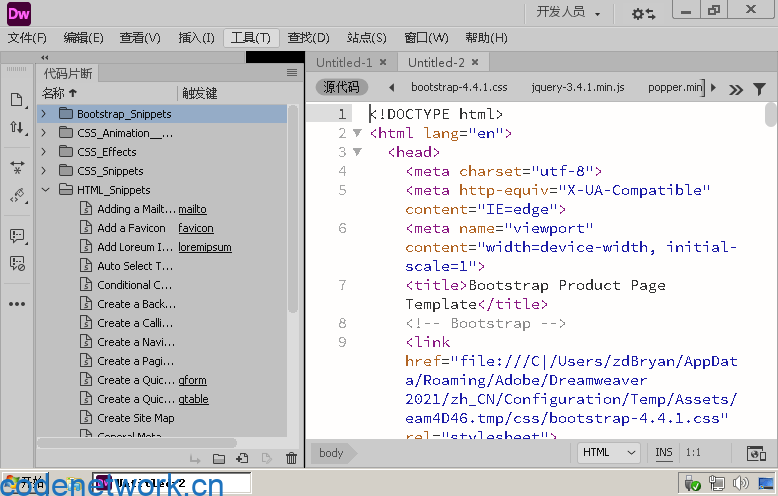
Task: Click the edit snippet icon at panel bottom
Action: pyautogui.click(x=266, y=458)
